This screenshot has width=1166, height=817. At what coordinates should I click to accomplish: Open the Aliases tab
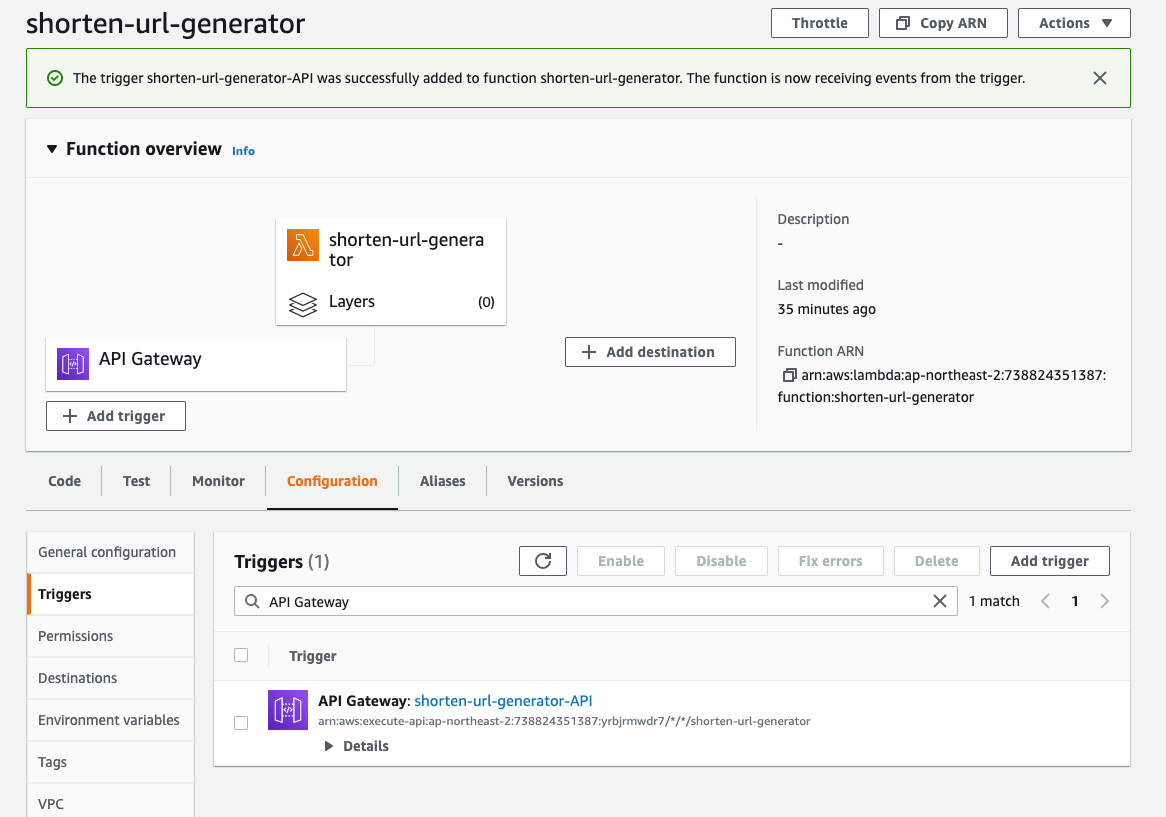pyautogui.click(x=442, y=481)
